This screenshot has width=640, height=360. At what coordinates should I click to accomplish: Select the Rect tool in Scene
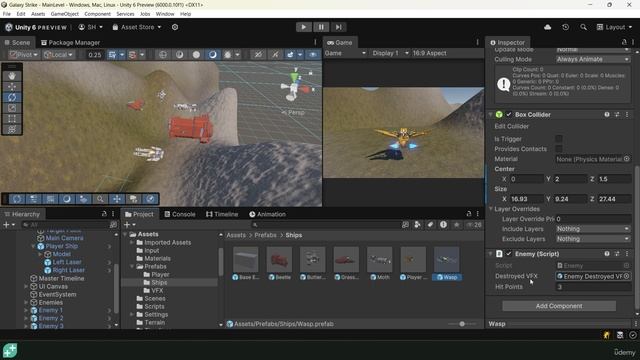[x=12, y=119]
